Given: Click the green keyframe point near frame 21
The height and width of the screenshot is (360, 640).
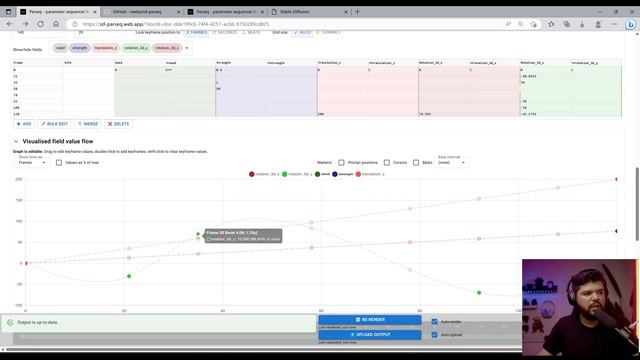Looking at the screenshot, I should point(129,276).
